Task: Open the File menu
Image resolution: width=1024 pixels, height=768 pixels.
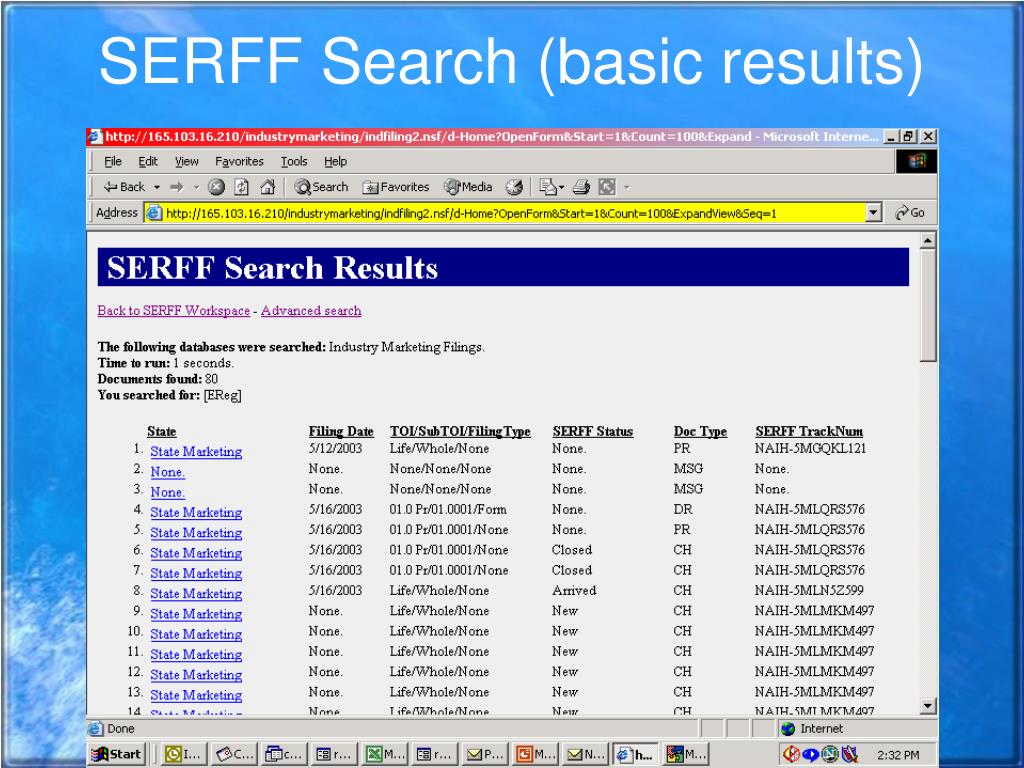Action: click(113, 161)
